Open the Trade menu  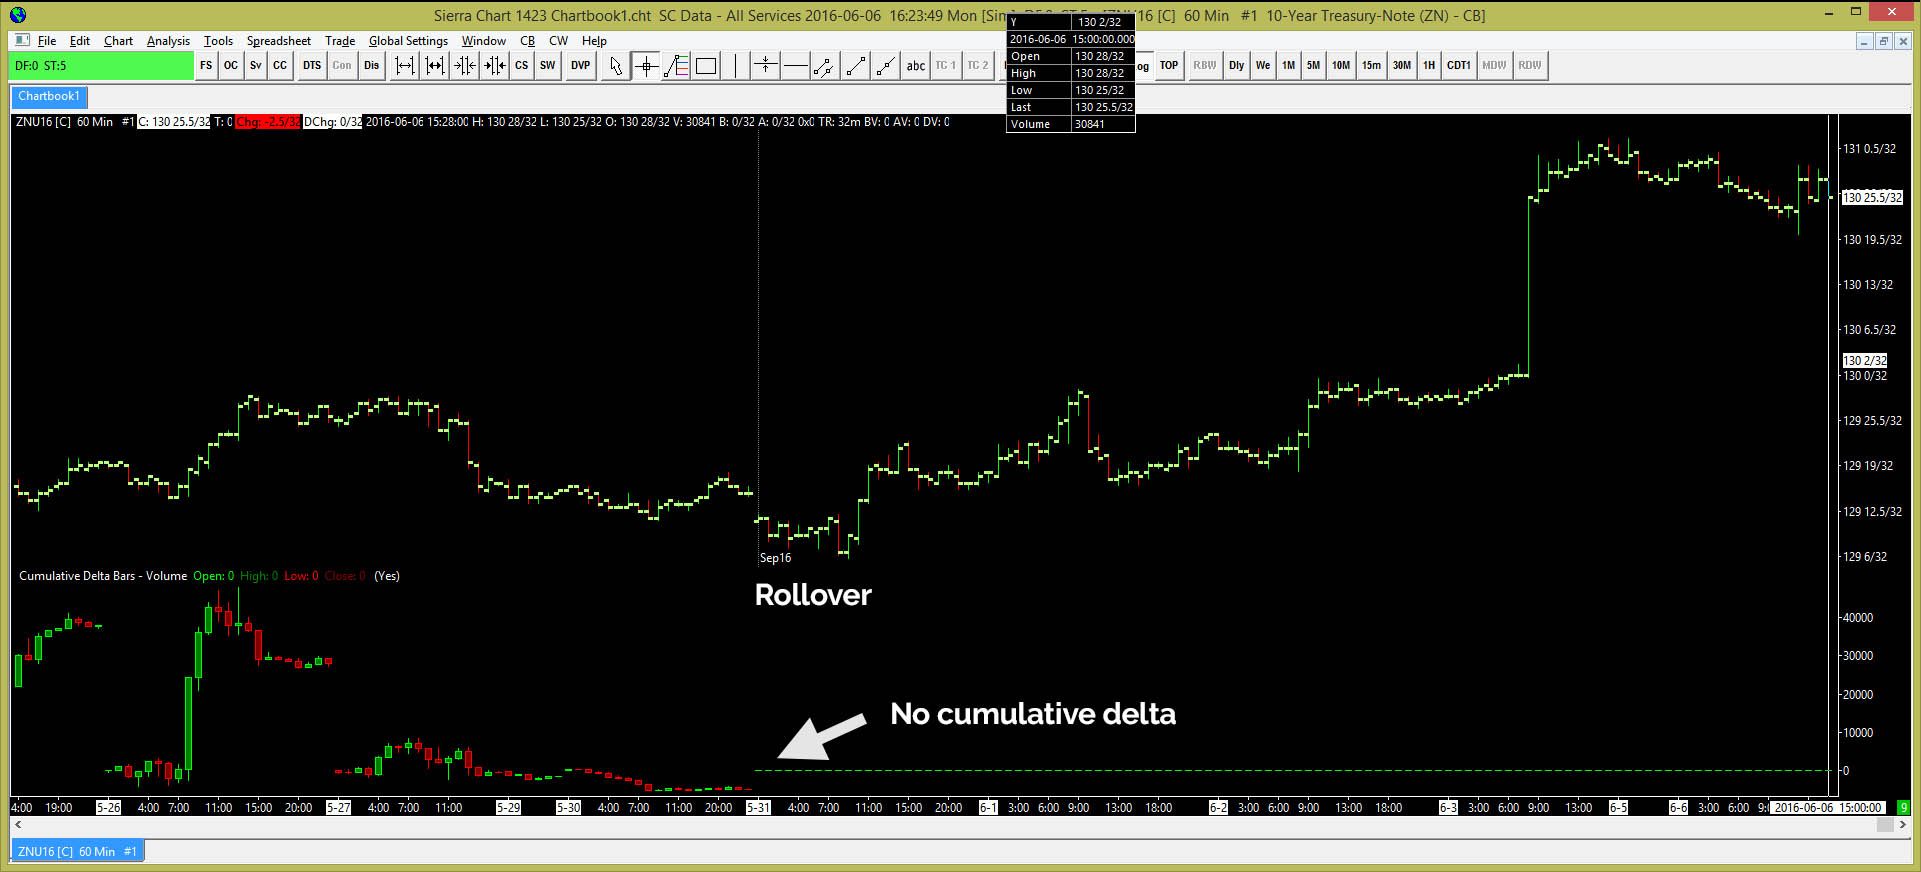click(x=340, y=41)
